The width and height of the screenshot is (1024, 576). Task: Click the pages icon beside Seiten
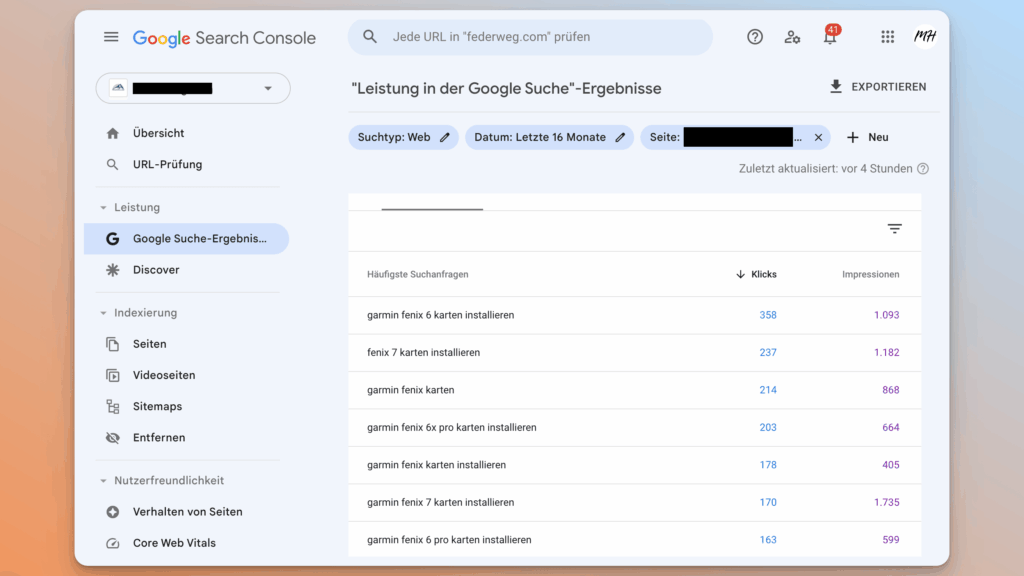112,344
